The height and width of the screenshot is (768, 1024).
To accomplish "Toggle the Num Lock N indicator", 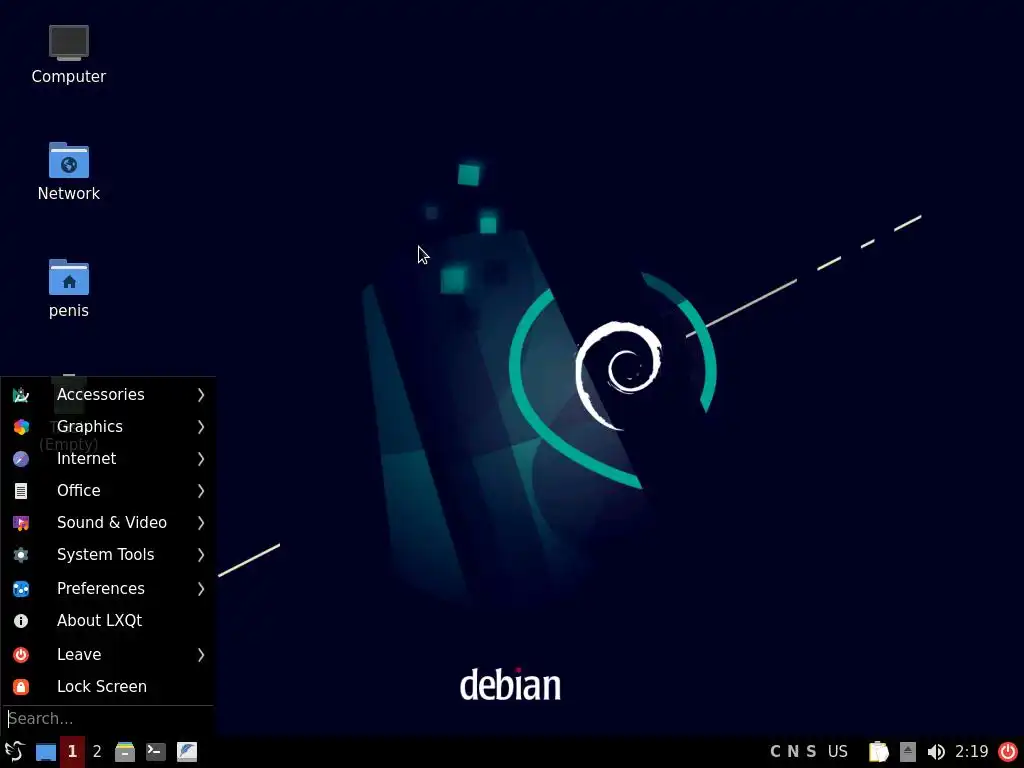I will click(x=793, y=752).
